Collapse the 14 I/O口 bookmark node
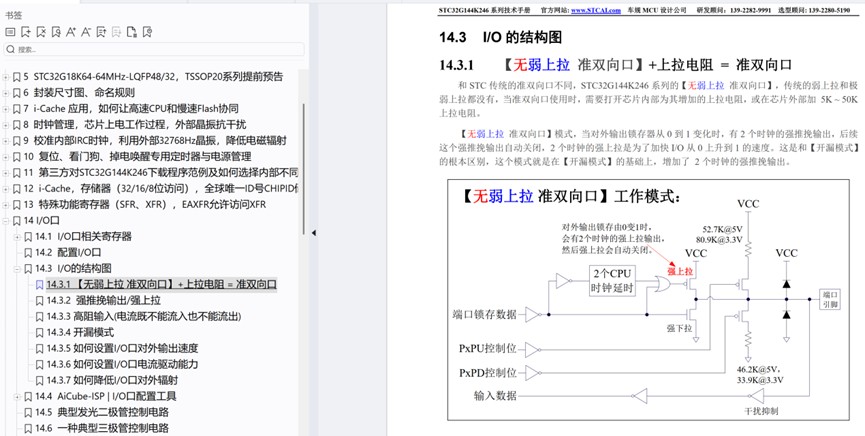Image resolution: width=865 pixels, height=436 pixels. [6, 221]
